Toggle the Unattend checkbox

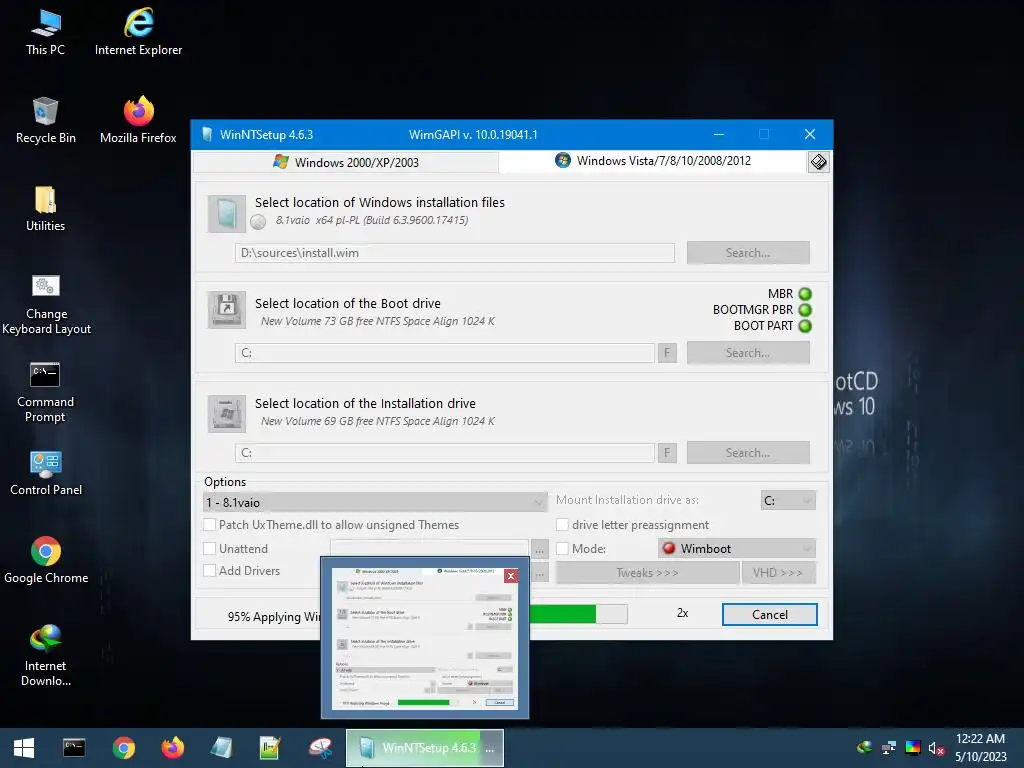(210, 549)
